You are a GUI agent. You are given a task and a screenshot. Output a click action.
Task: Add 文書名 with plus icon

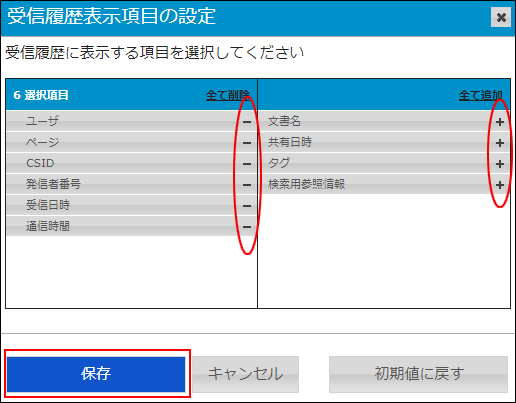(499, 122)
